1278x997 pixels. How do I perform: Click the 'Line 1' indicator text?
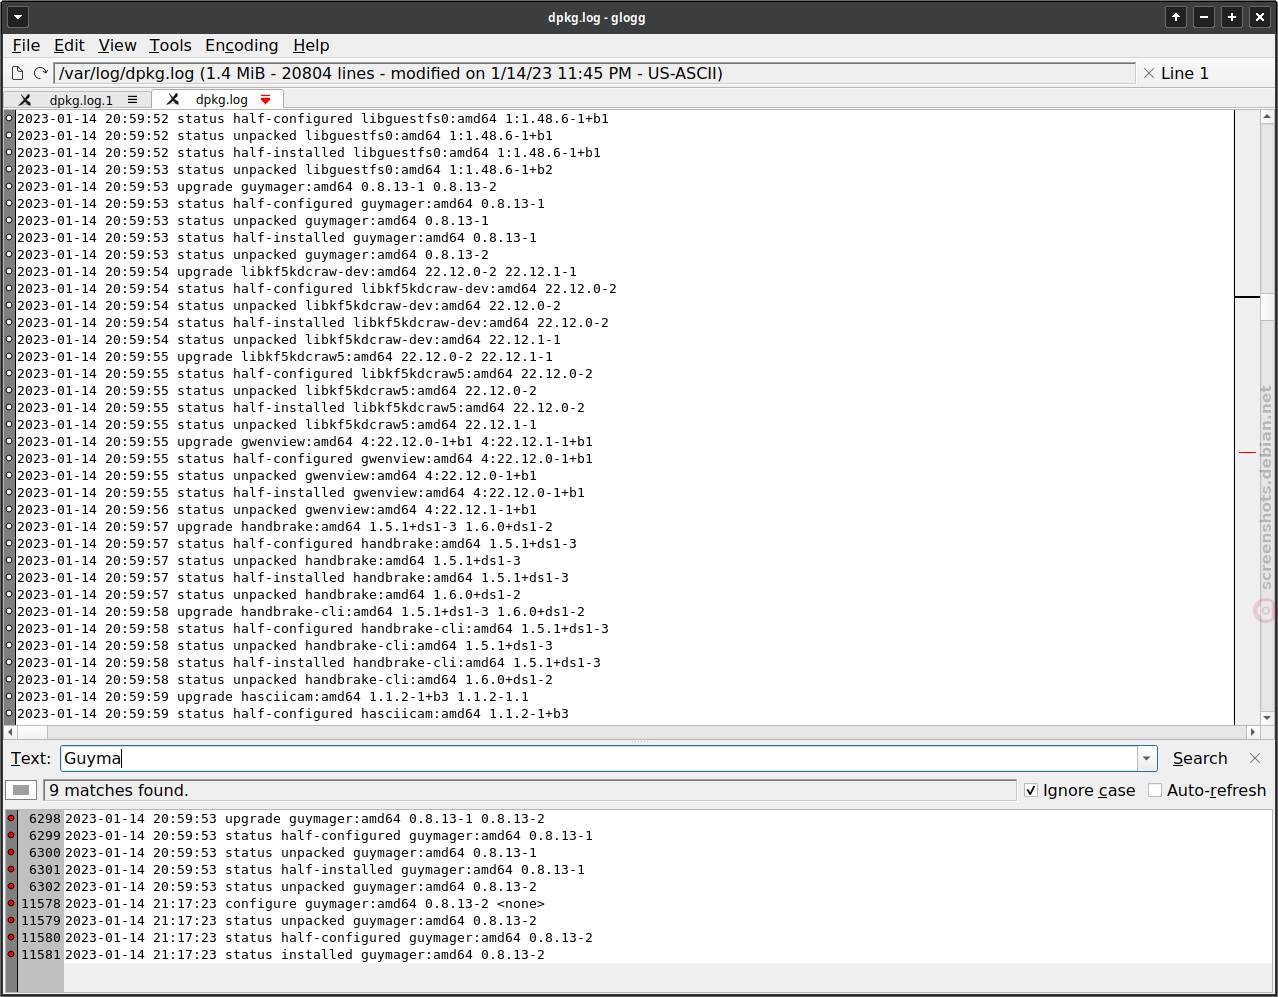click(x=1184, y=73)
